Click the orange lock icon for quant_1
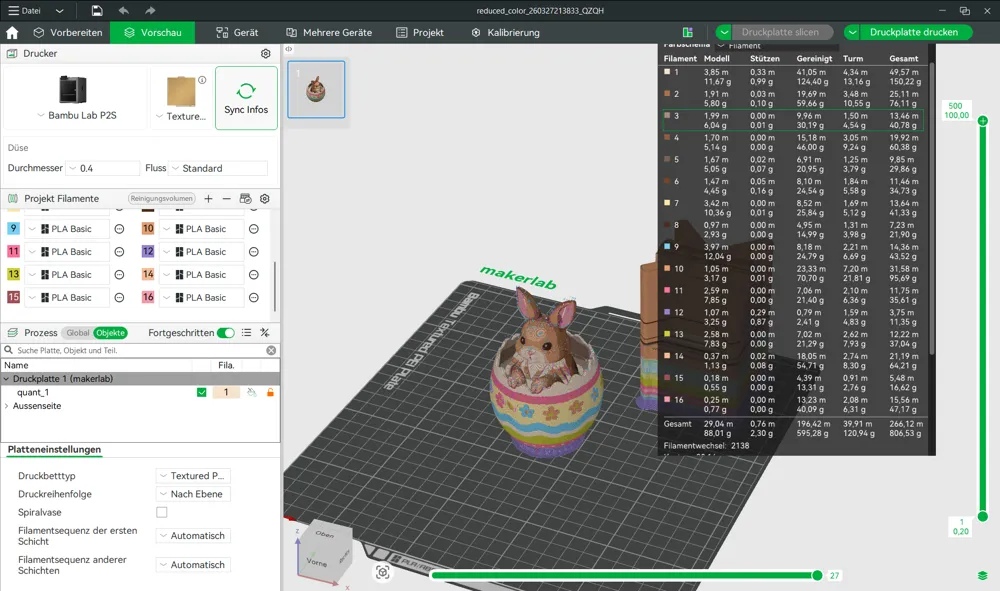1000x591 pixels. (x=270, y=393)
